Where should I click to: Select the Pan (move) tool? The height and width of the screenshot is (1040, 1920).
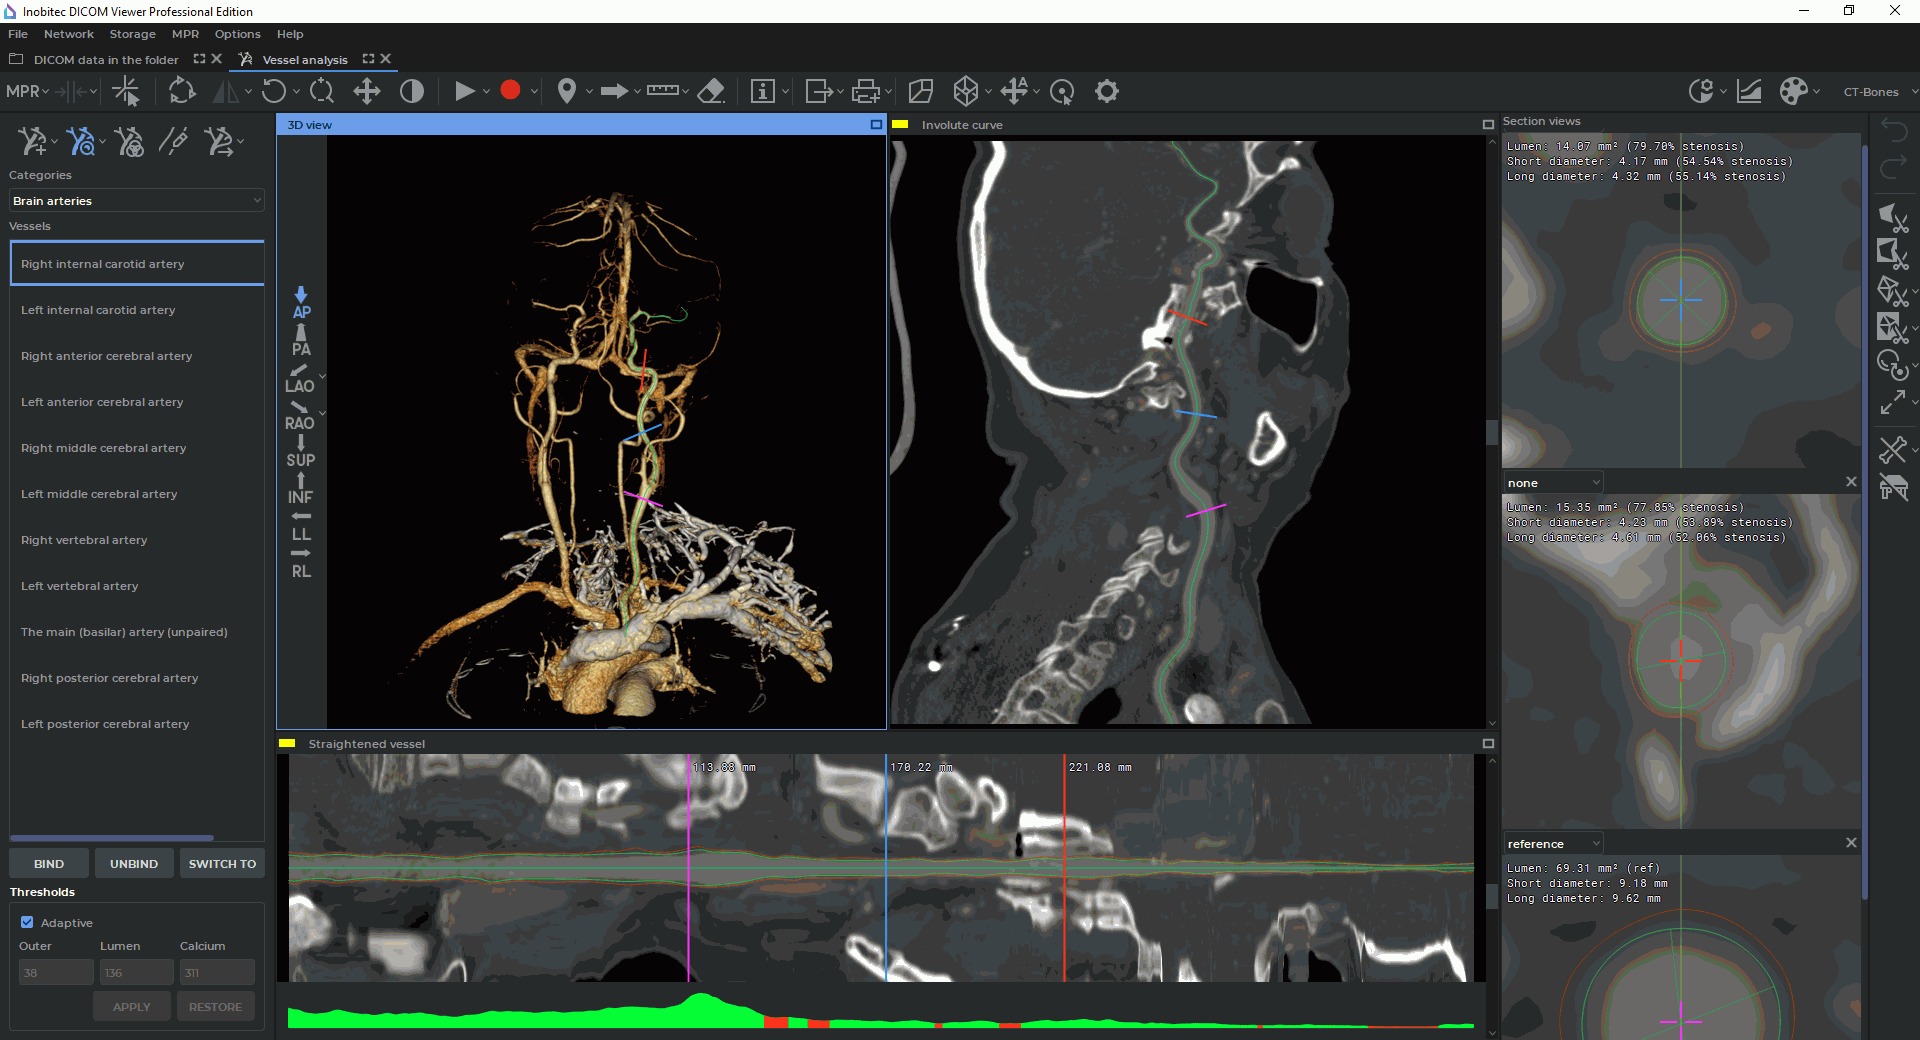(x=367, y=91)
